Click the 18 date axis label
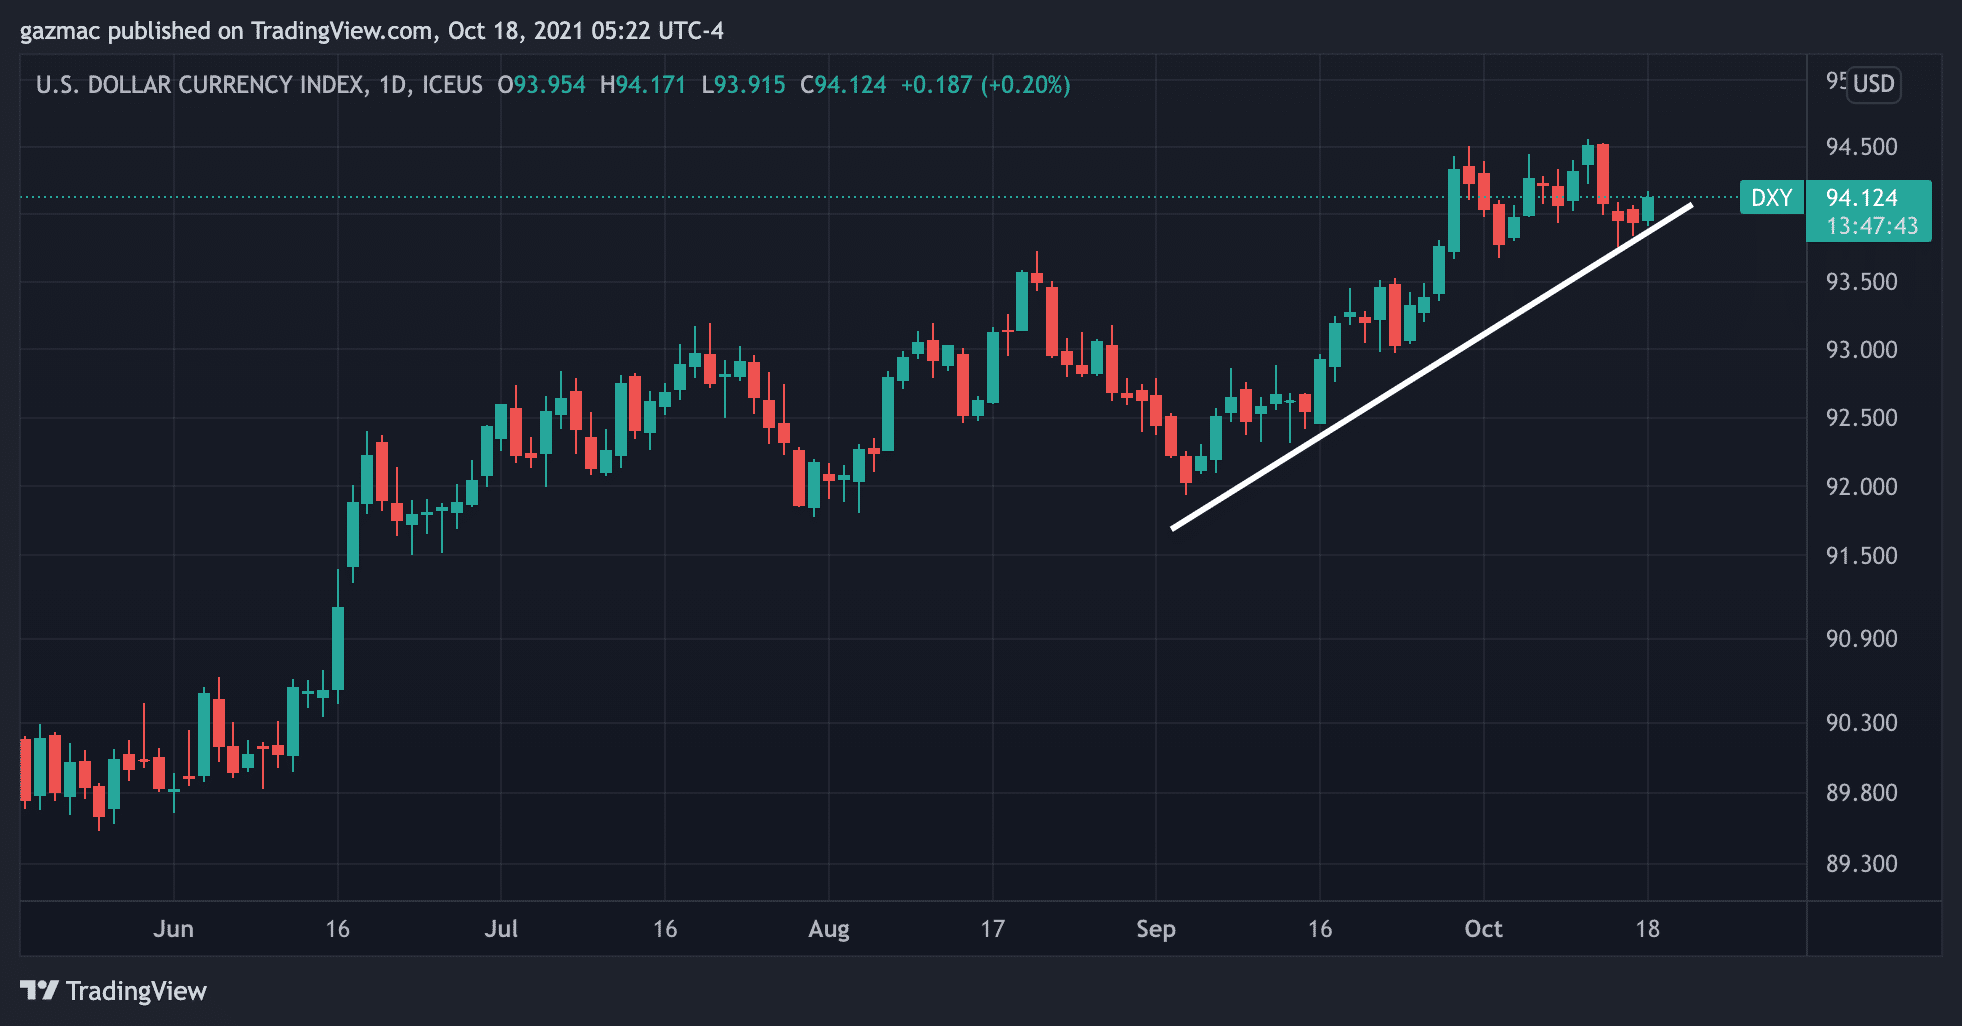 click(x=1647, y=929)
